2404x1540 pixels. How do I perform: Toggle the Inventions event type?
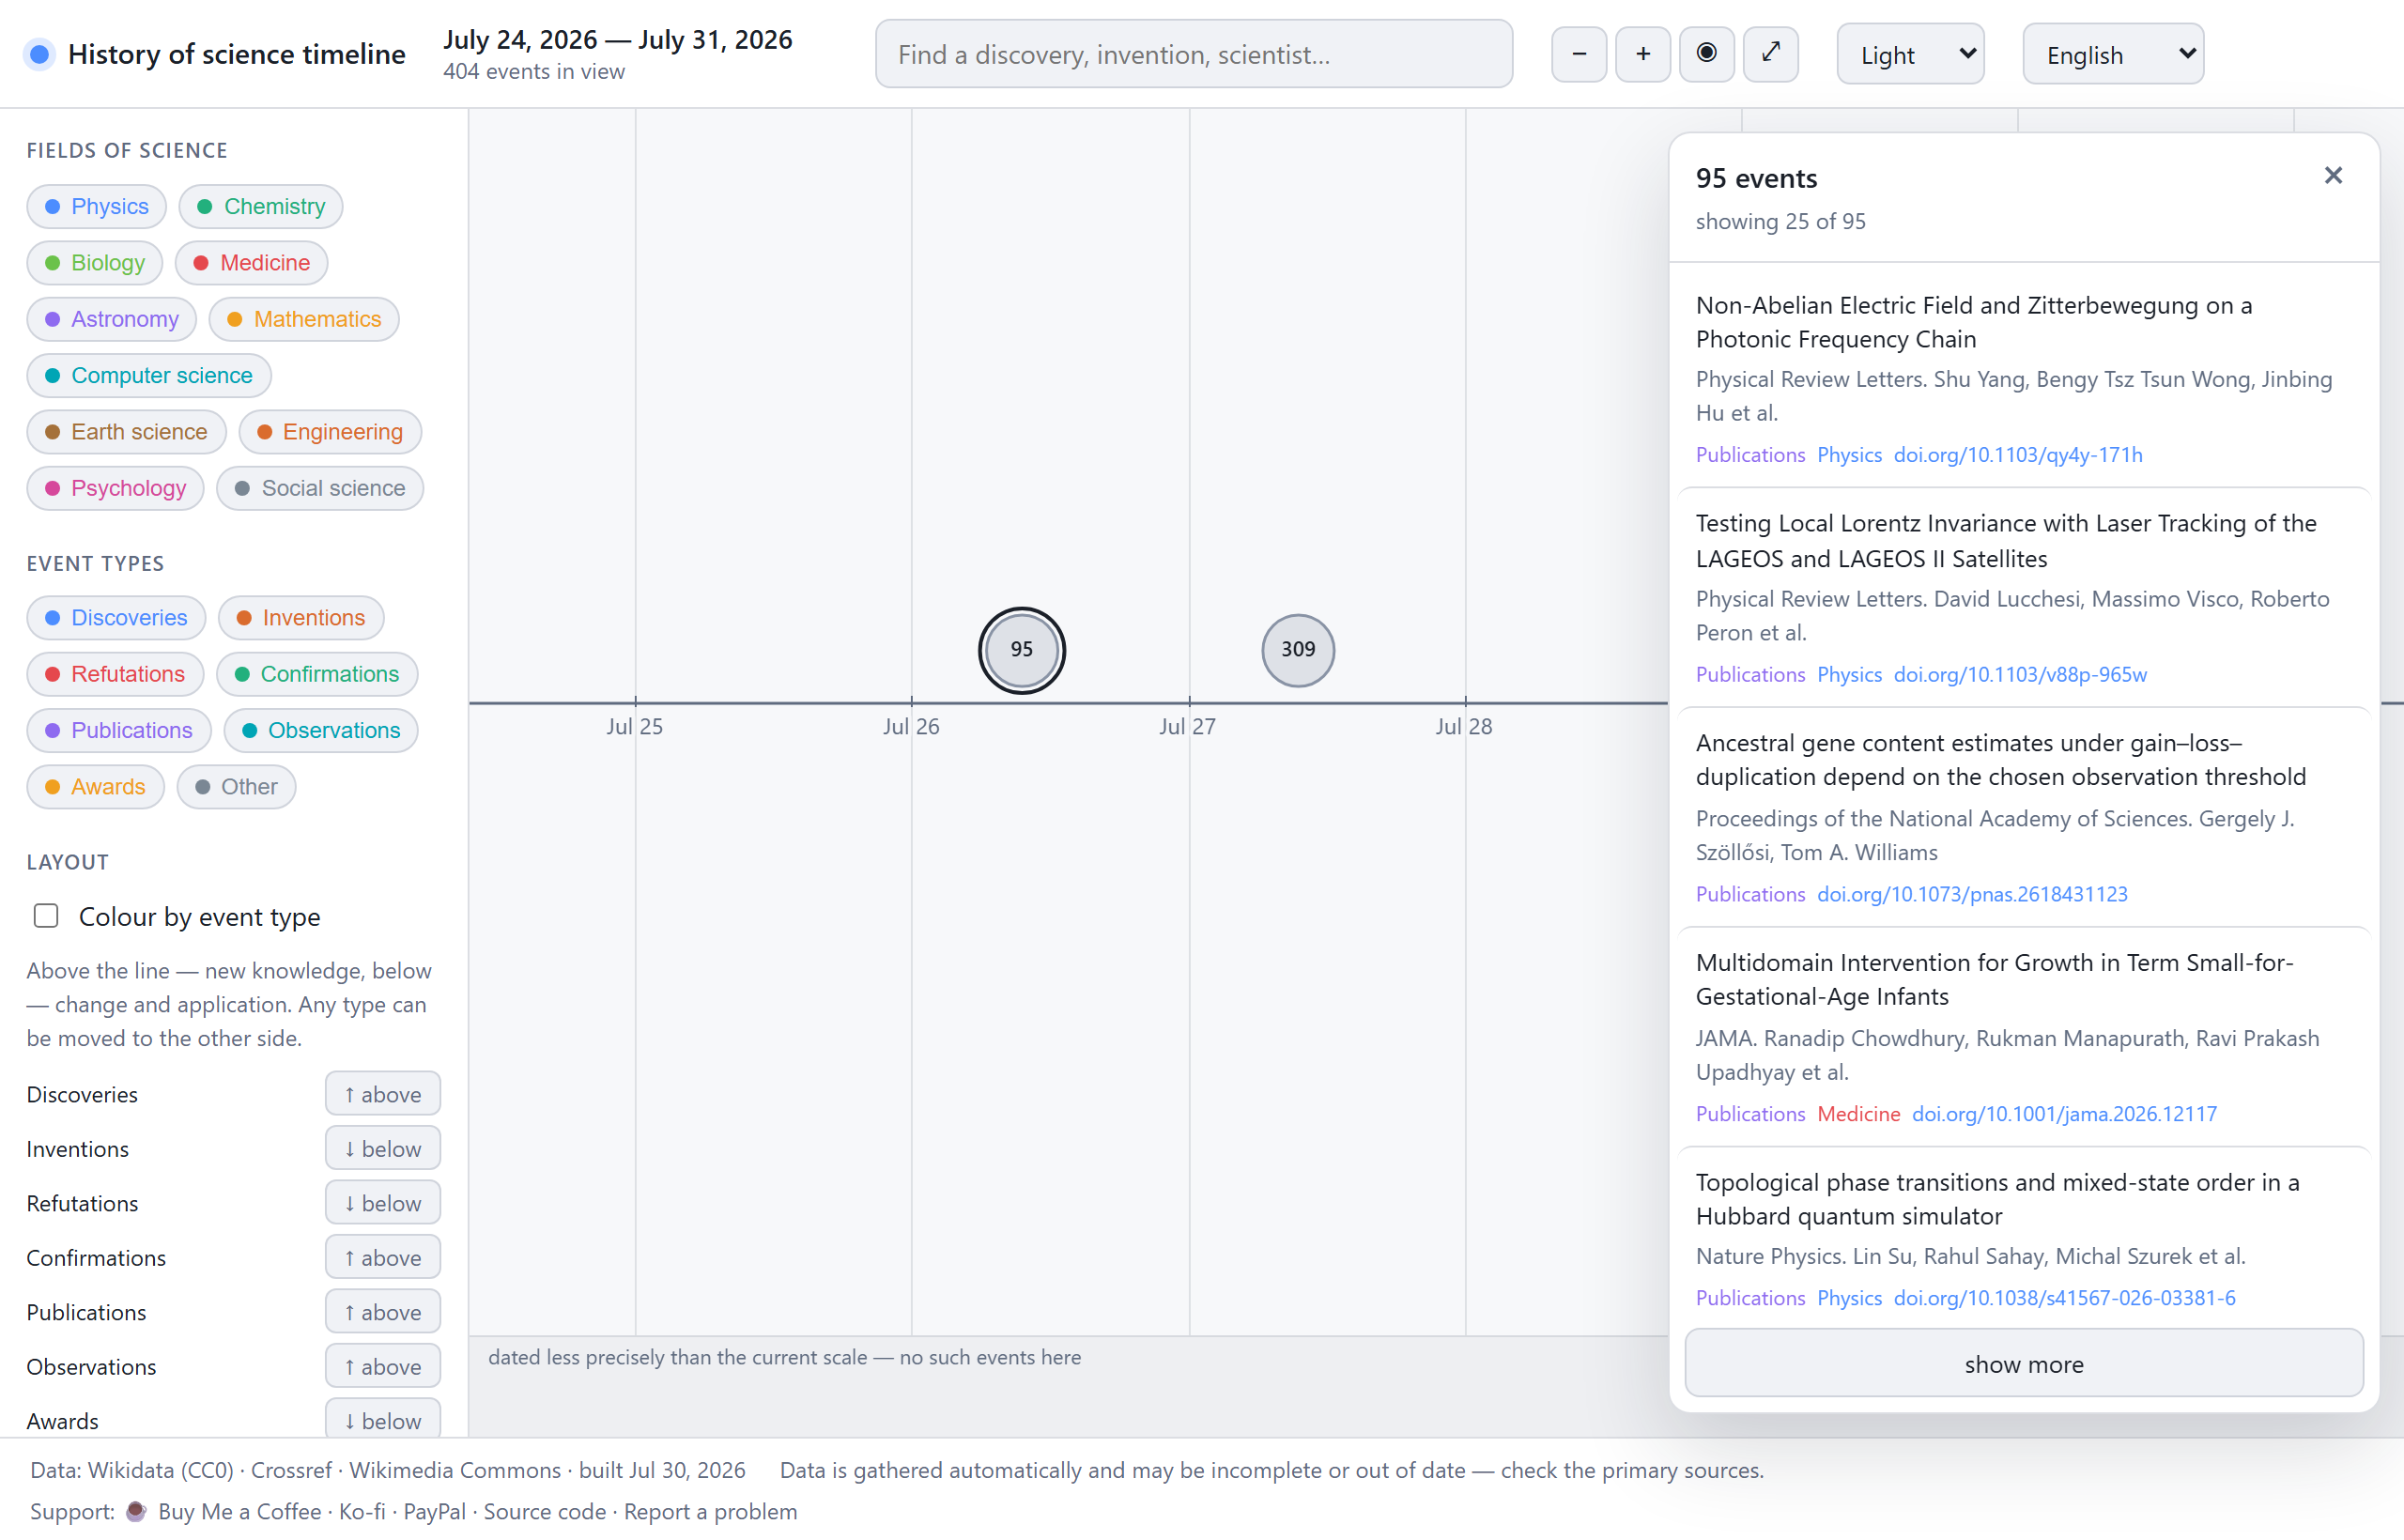click(x=300, y=617)
